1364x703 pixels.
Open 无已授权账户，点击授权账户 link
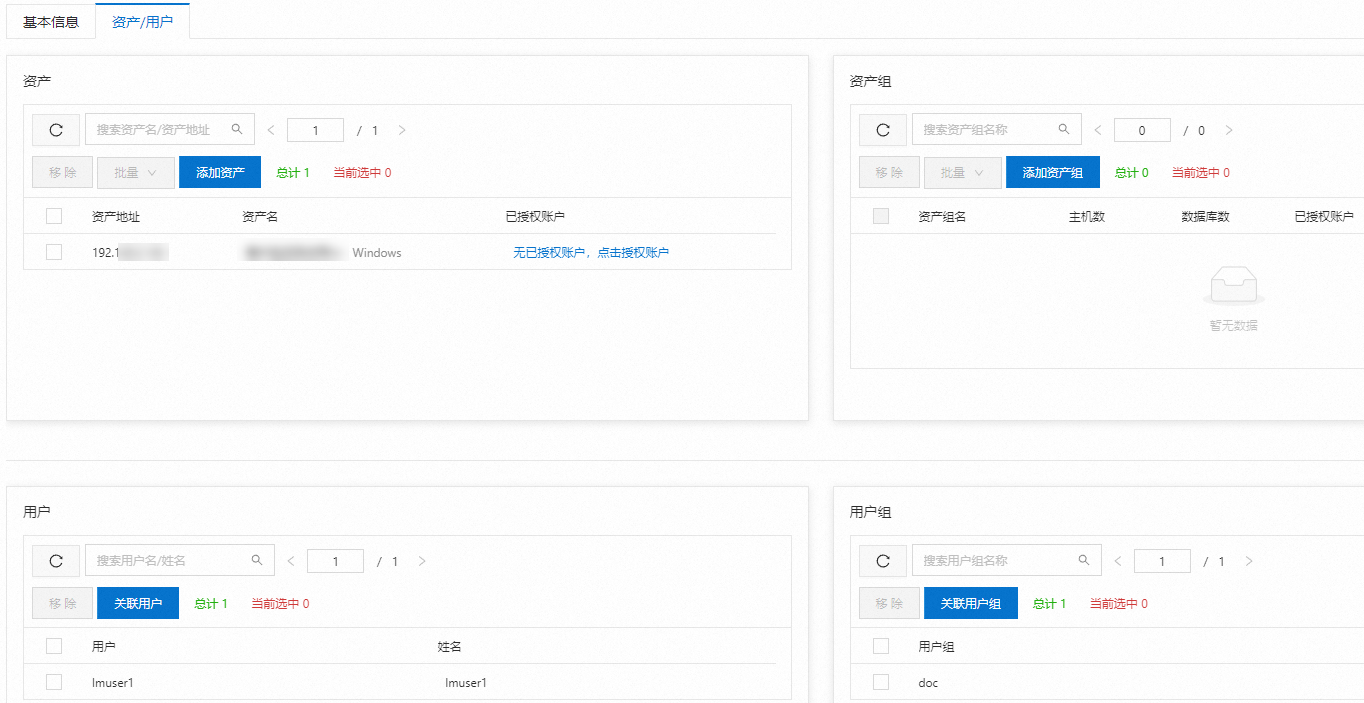(591, 253)
